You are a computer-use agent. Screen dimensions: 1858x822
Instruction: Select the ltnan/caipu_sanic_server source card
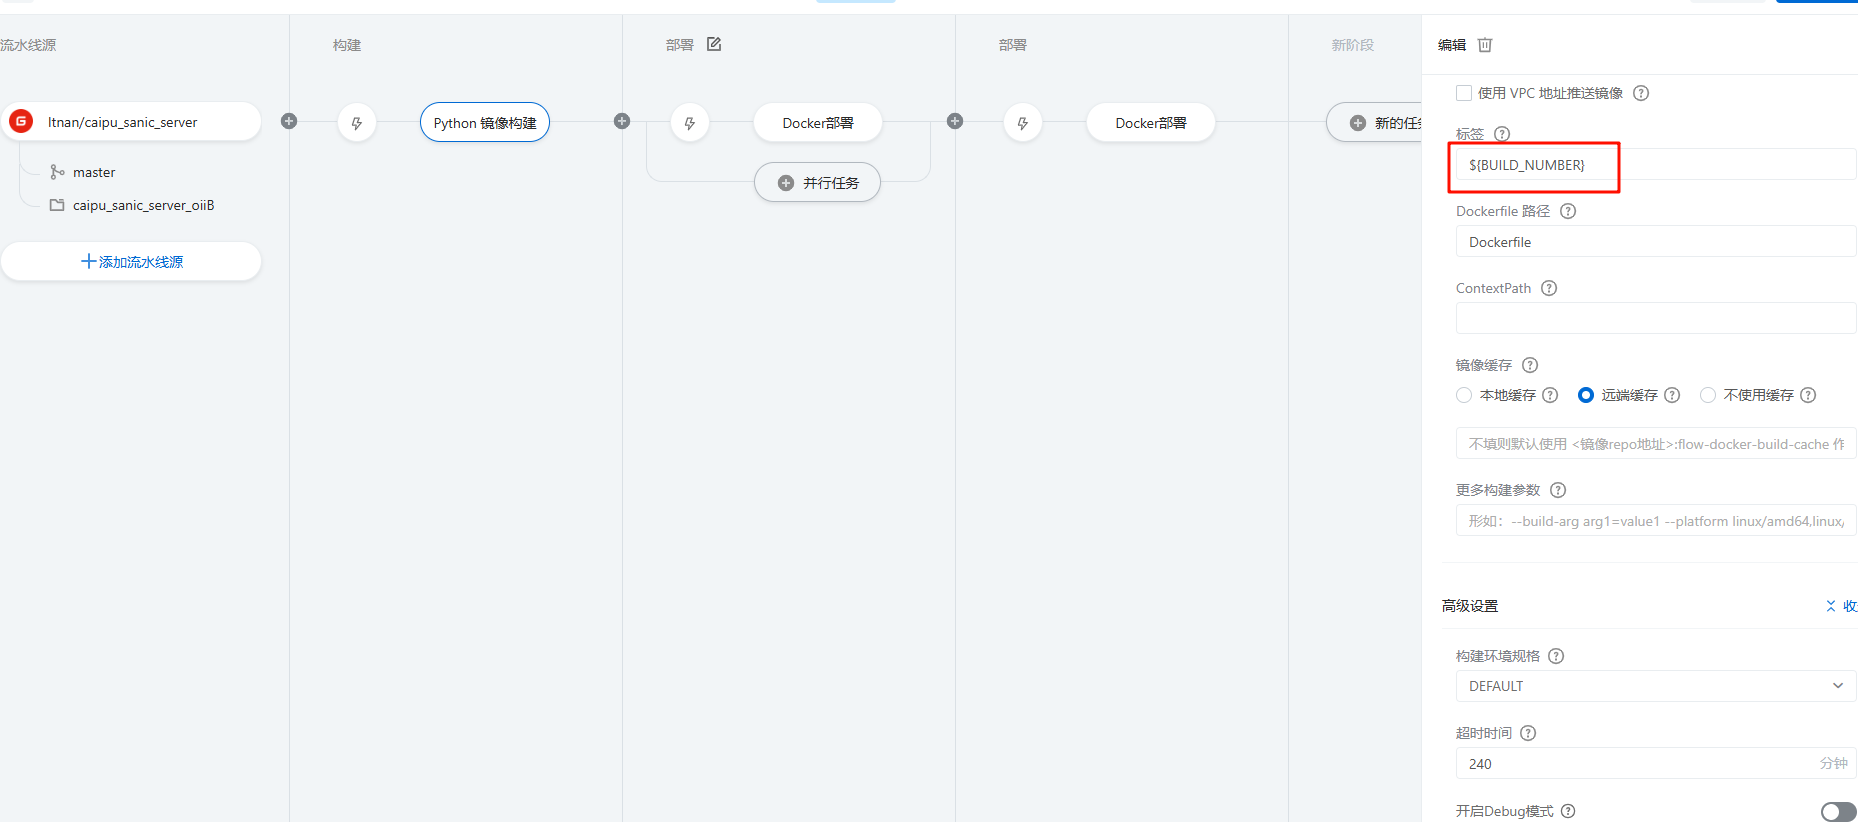click(131, 122)
